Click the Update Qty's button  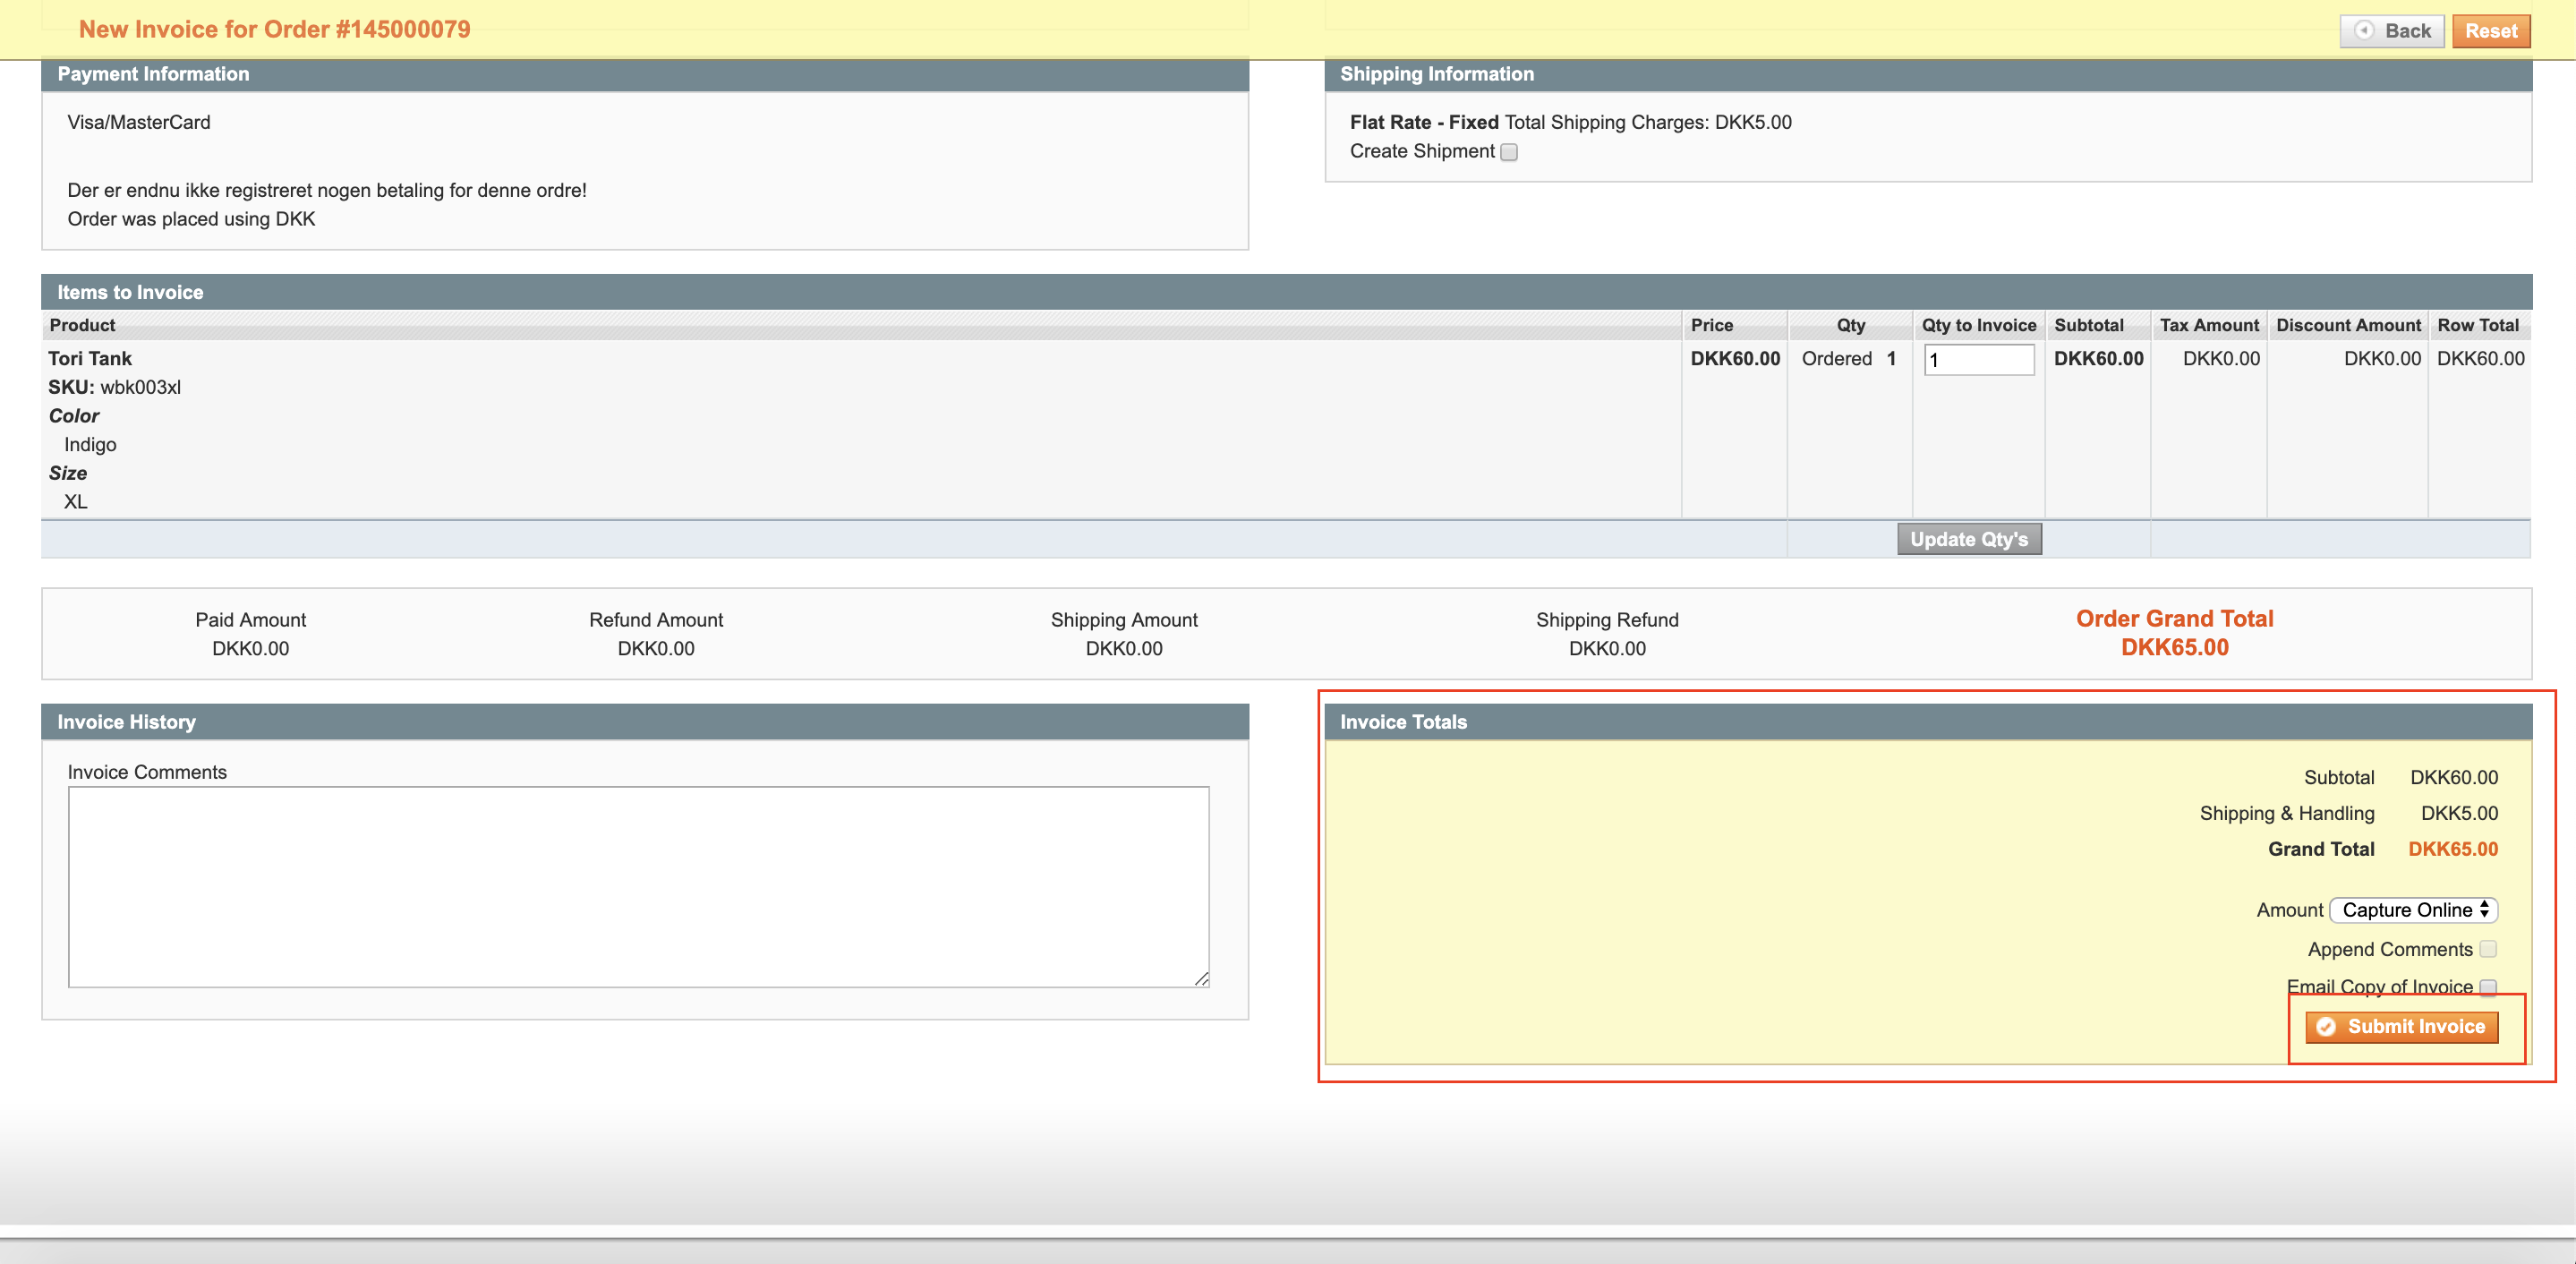[x=1969, y=539]
